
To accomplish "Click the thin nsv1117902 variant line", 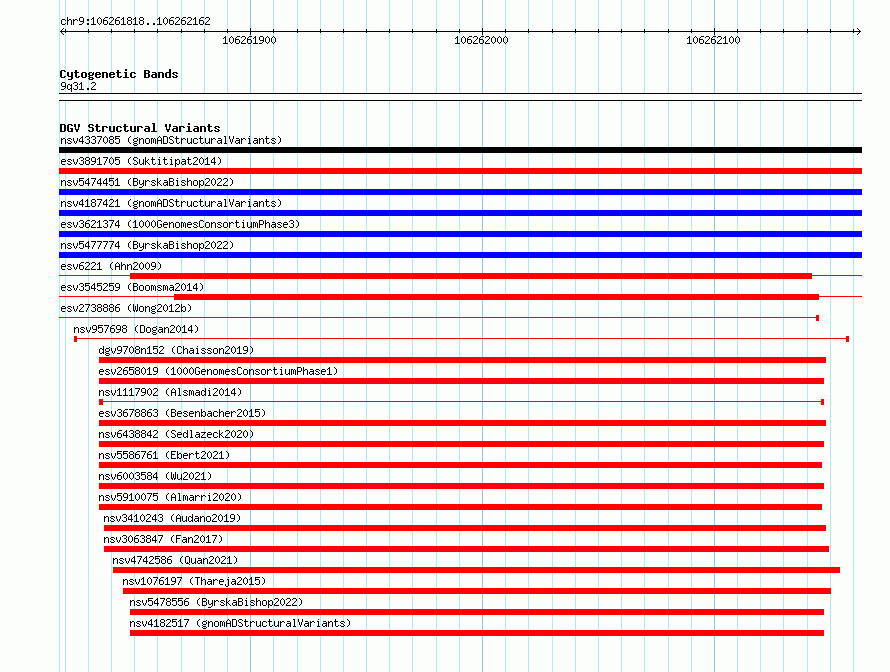I will tap(461, 402).
